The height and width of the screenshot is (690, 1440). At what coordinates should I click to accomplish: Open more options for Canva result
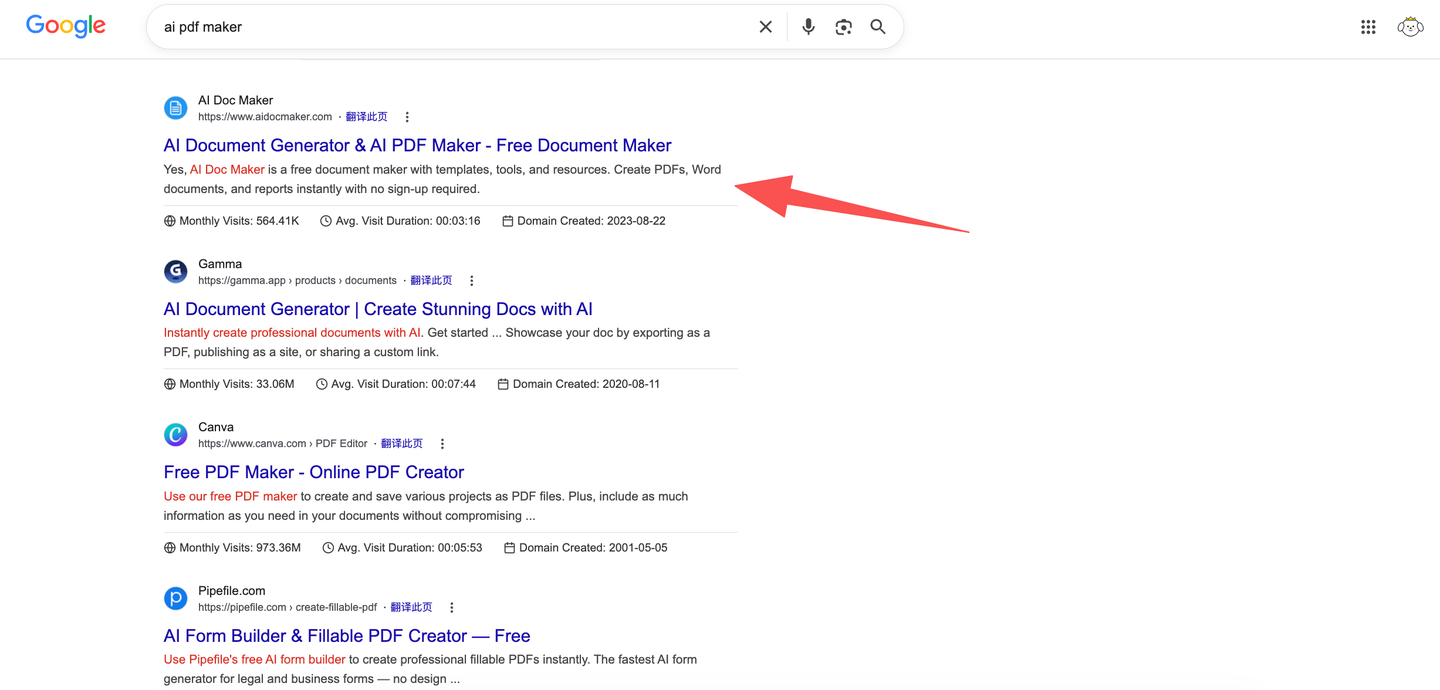click(x=442, y=444)
